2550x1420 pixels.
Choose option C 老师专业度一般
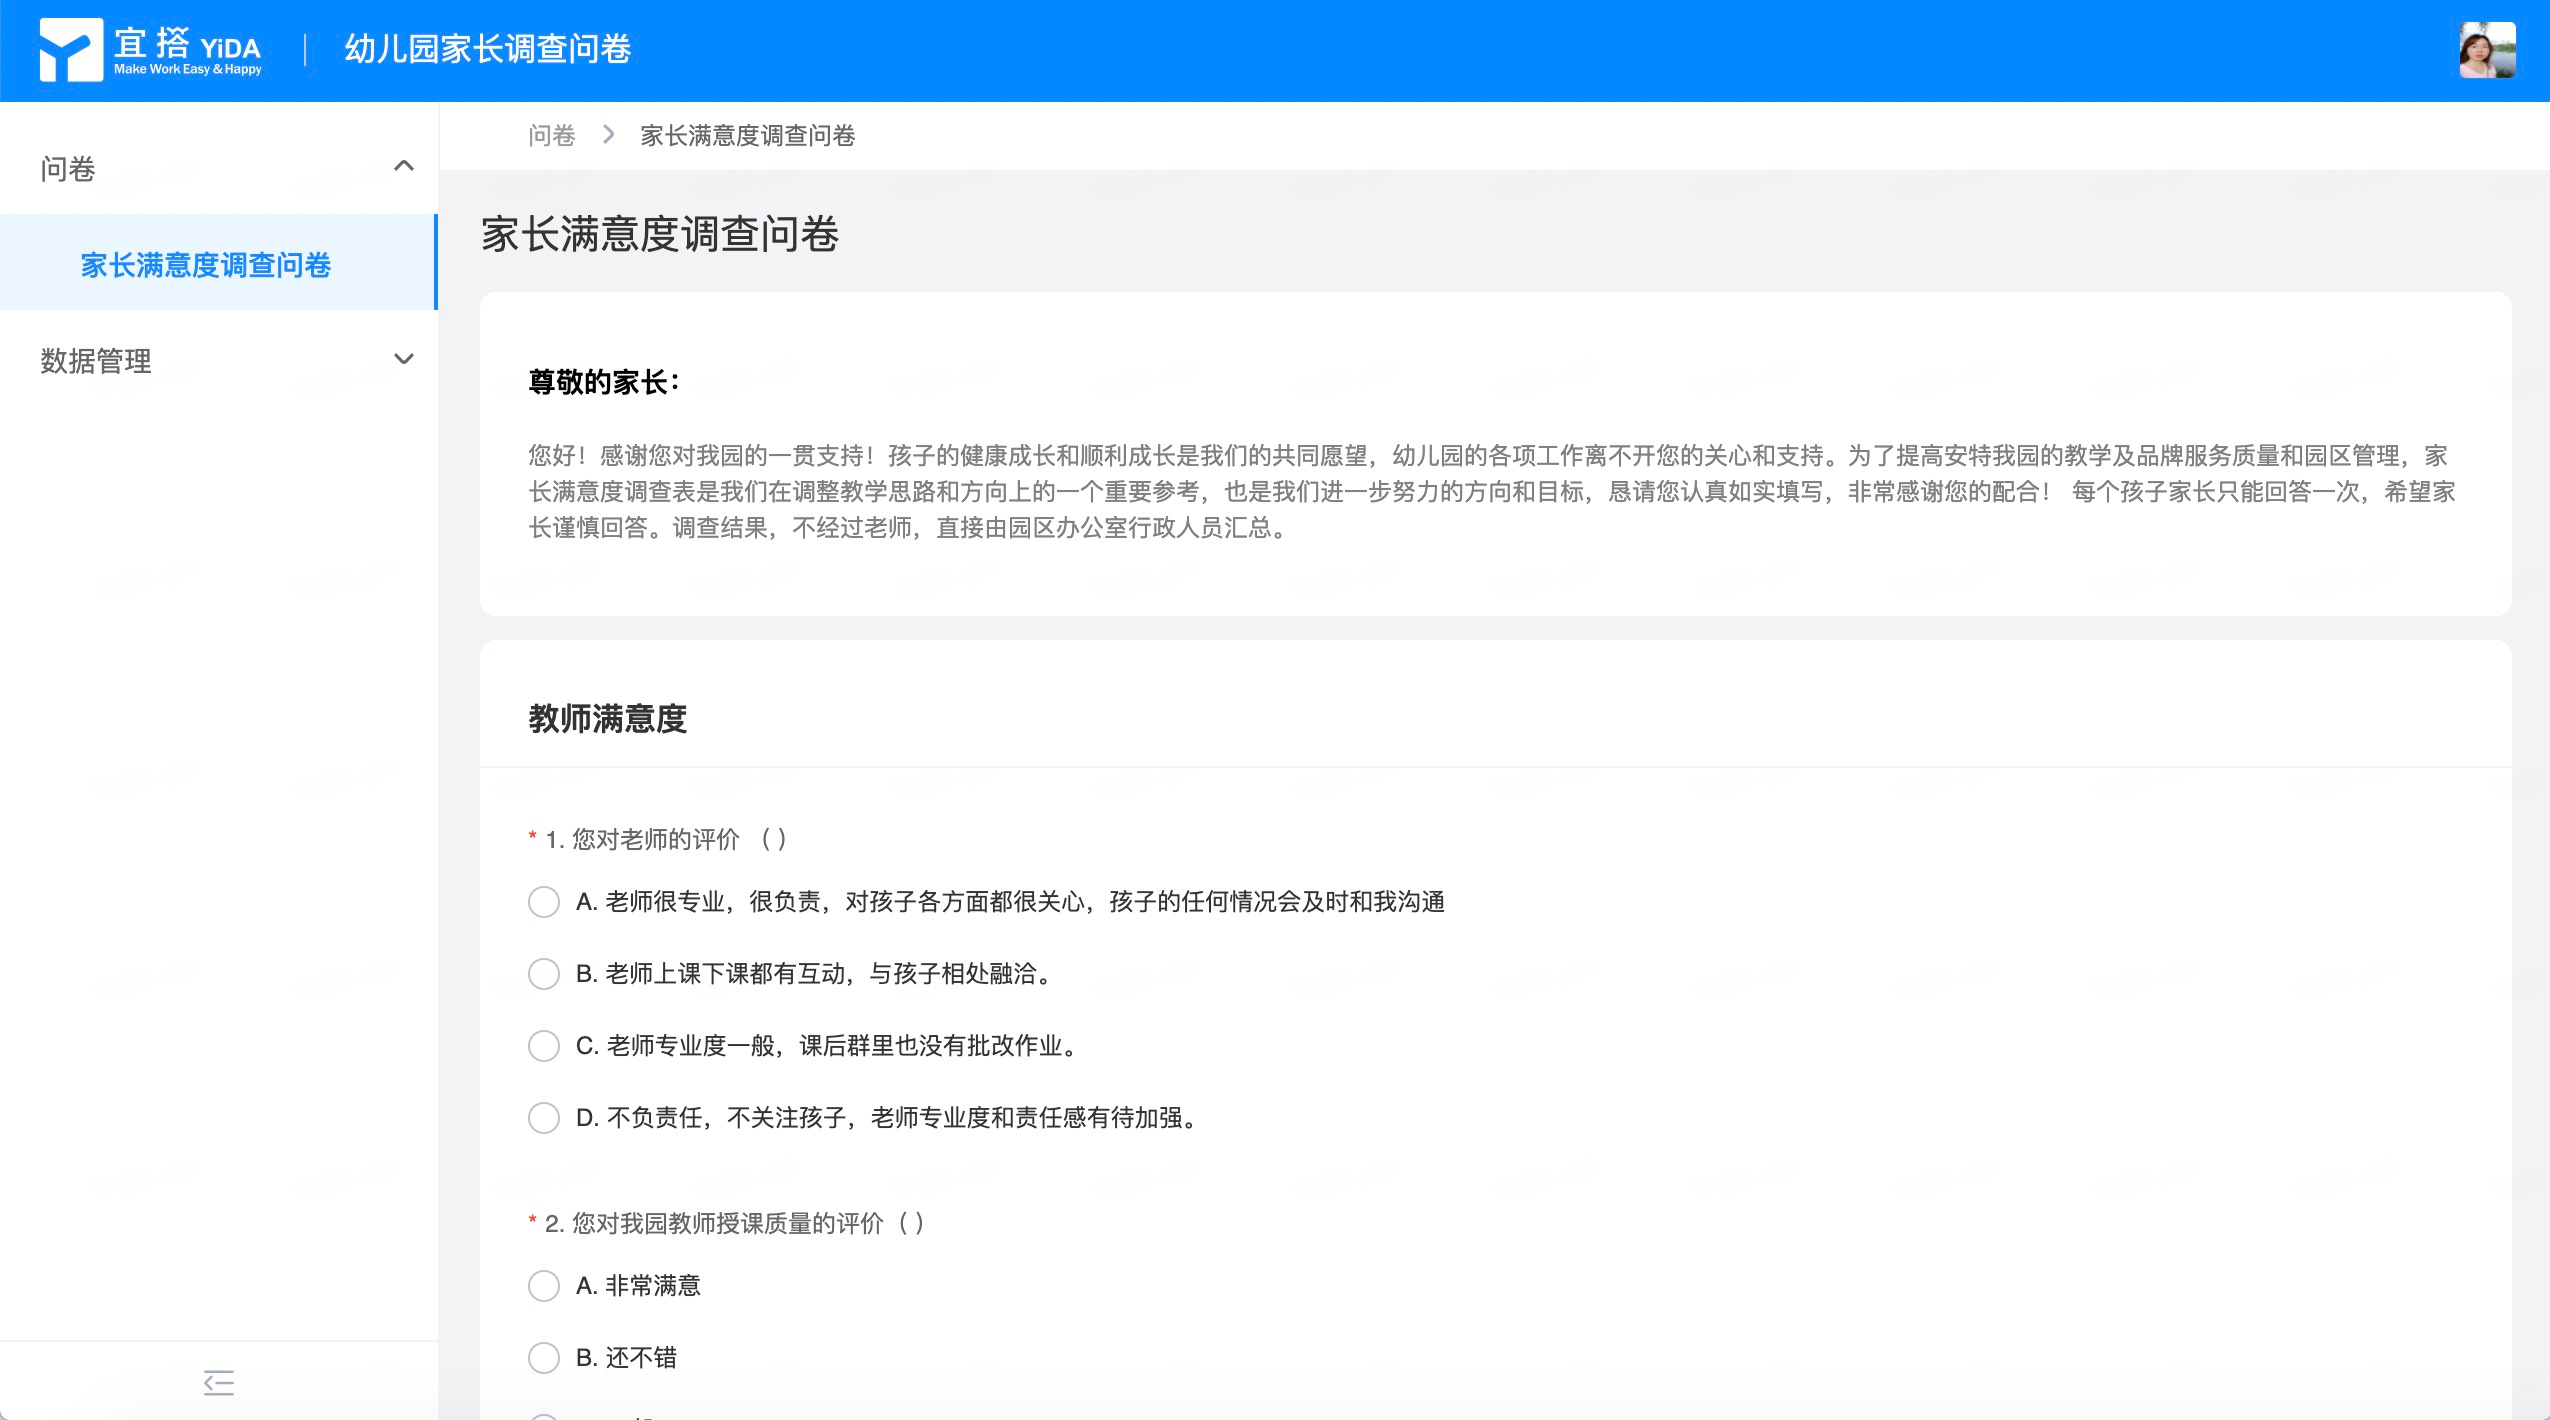(544, 1046)
